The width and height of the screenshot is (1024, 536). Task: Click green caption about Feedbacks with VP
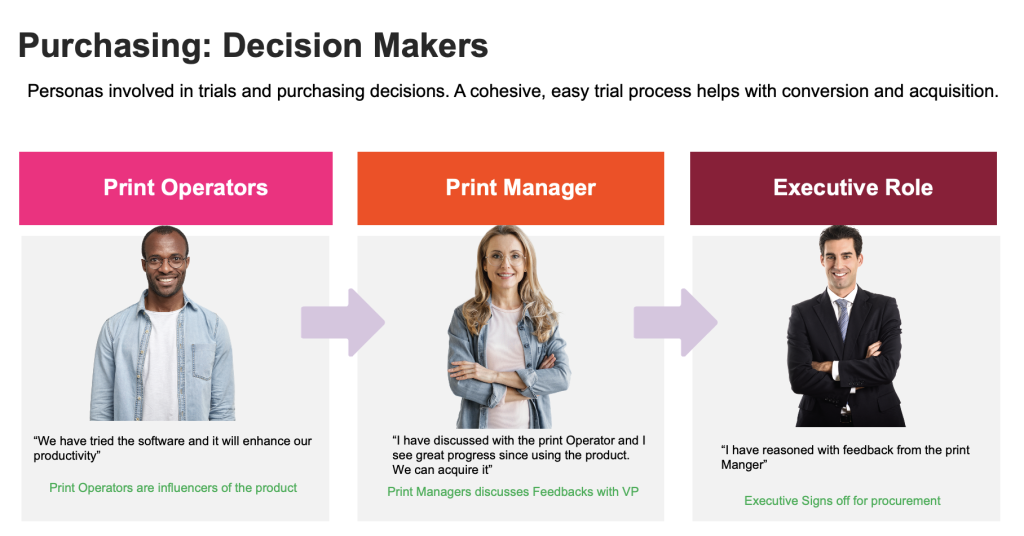pyautogui.click(x=512, y=491)
